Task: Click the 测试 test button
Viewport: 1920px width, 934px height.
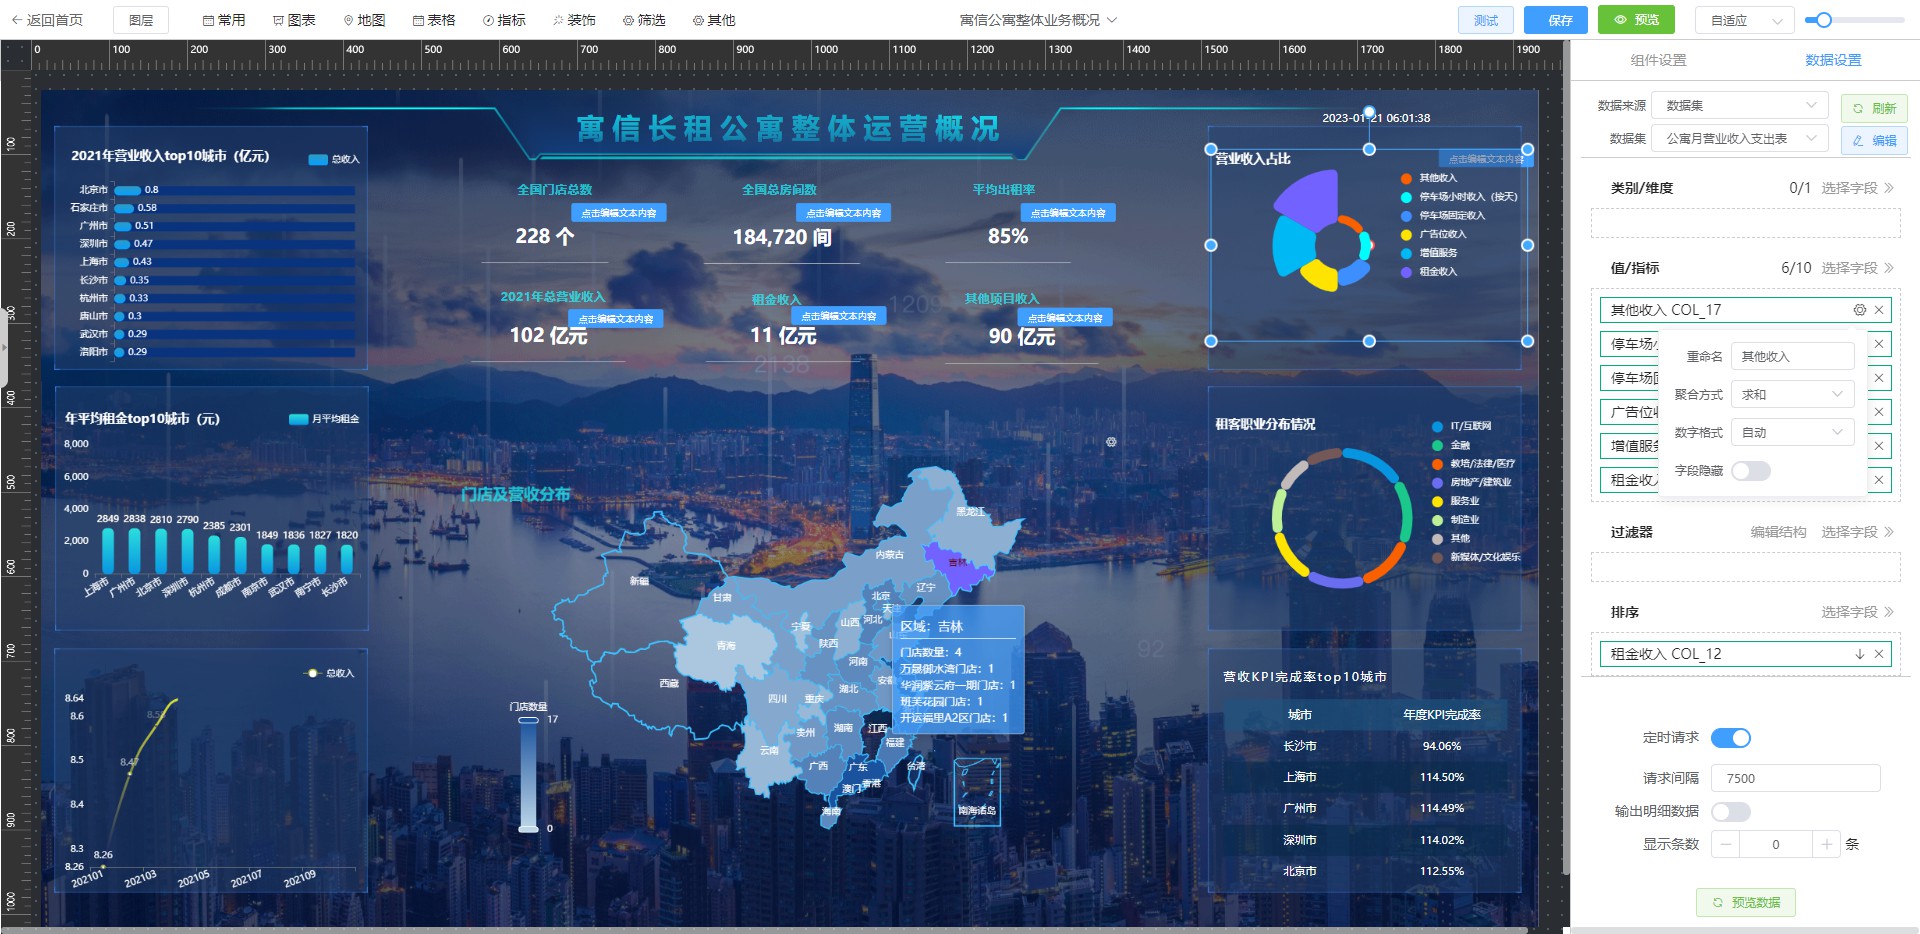Action: click(x=1486, y=20)
